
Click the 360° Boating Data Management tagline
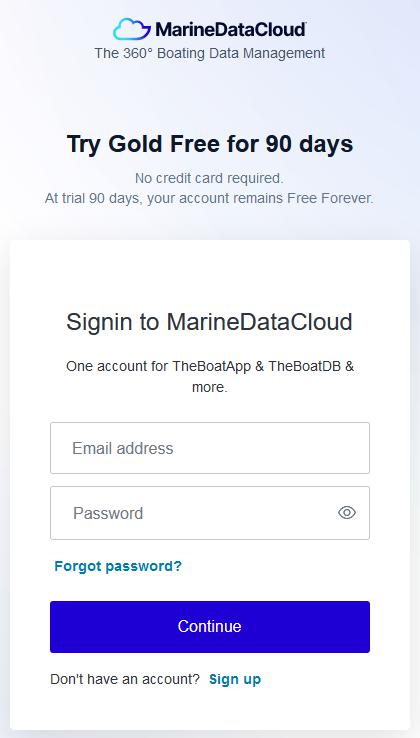click(x=210, y=53)
